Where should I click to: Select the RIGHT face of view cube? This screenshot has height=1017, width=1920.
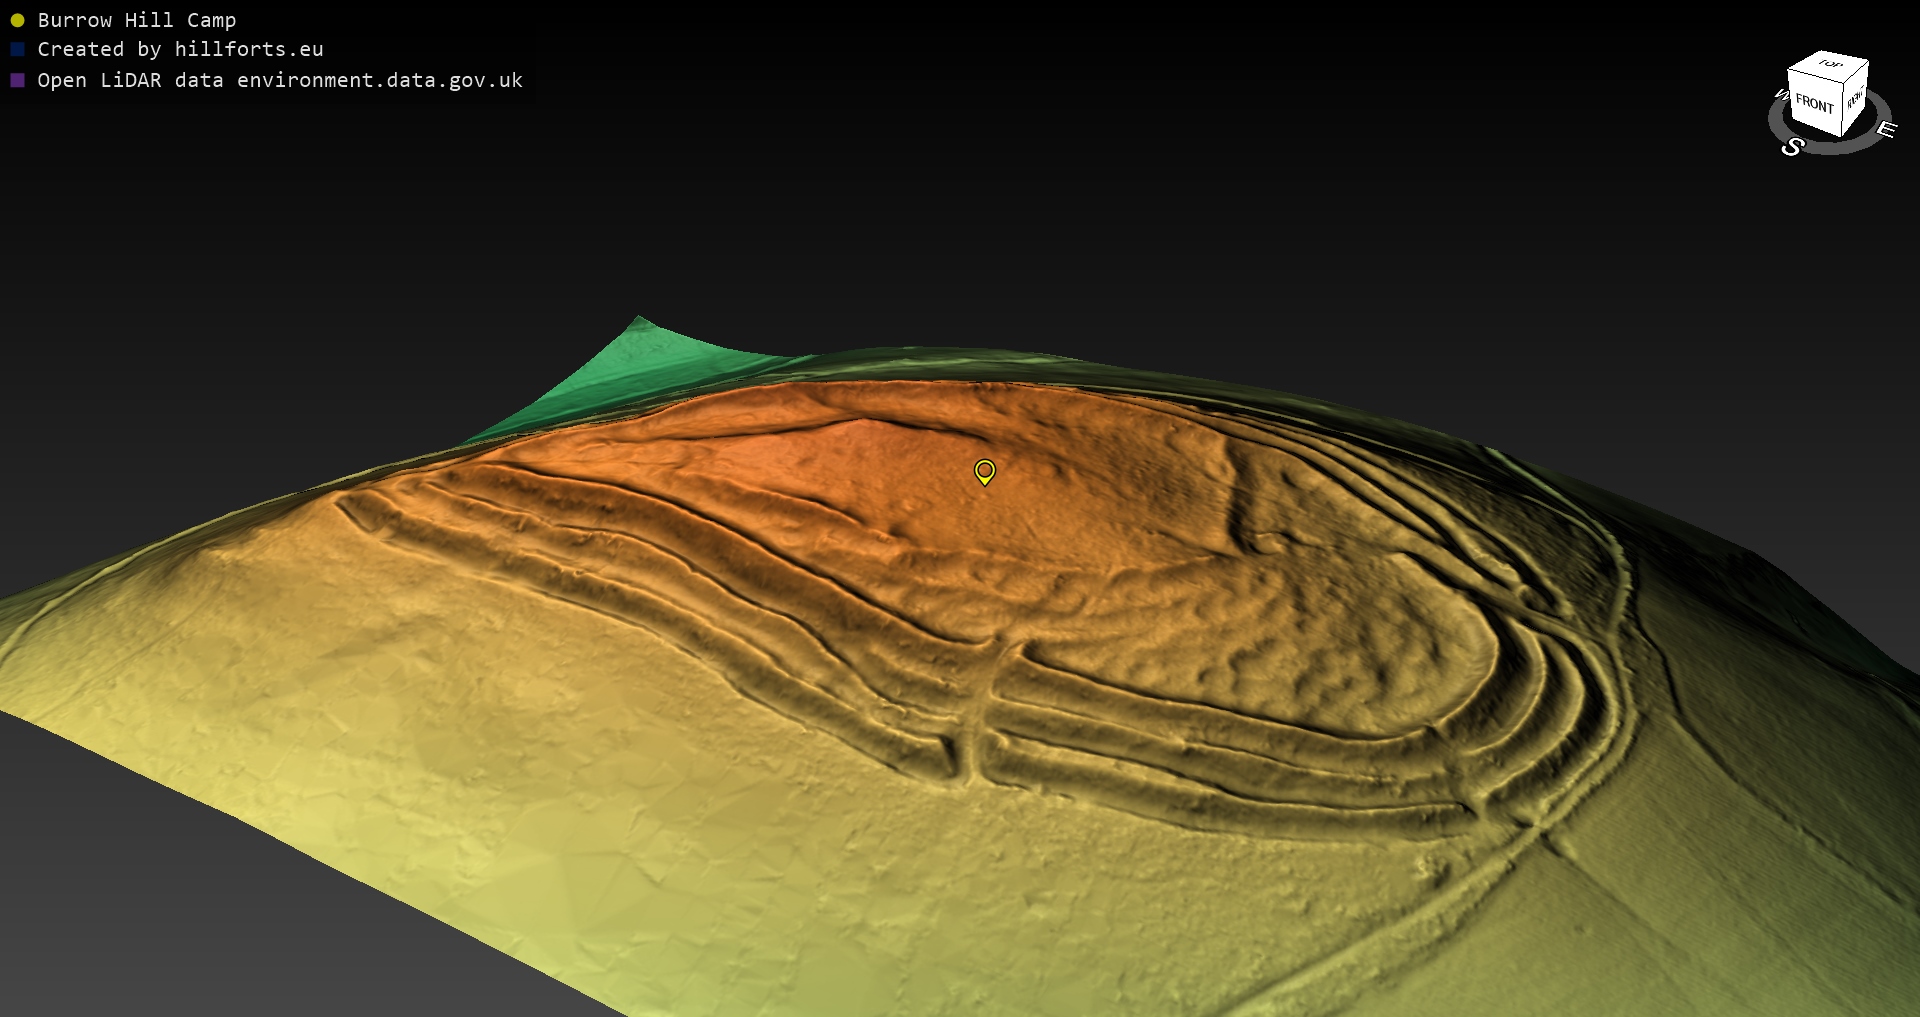coord(1855,99)
